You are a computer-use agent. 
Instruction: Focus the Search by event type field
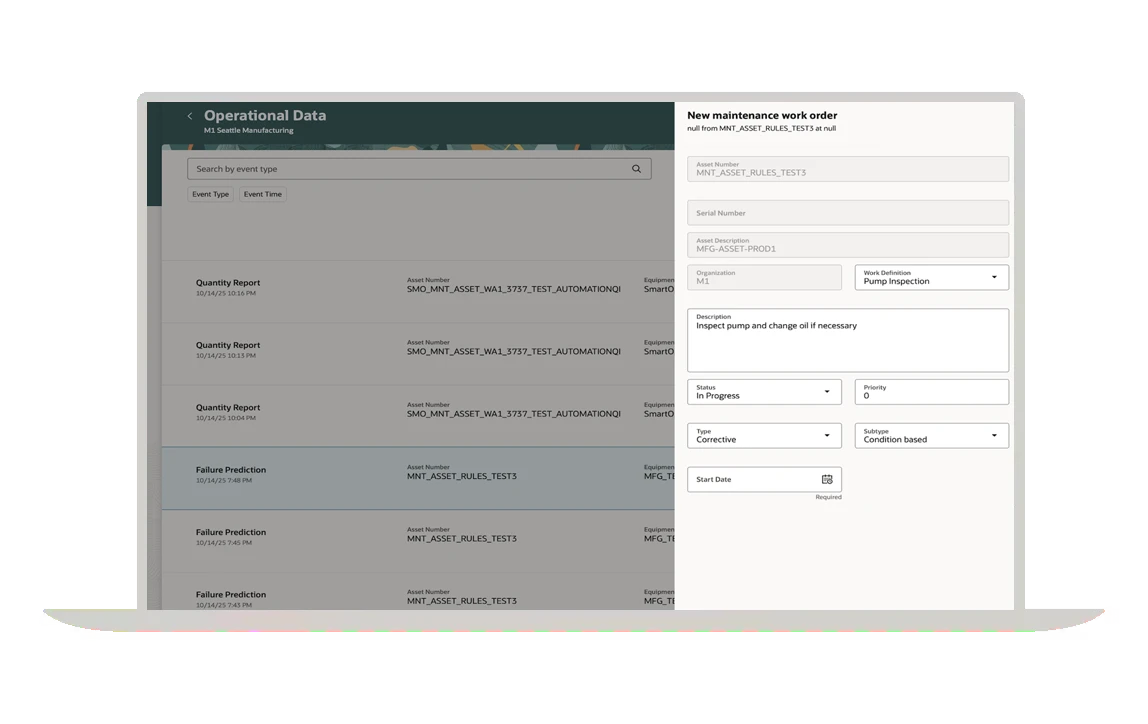[410, 169]
